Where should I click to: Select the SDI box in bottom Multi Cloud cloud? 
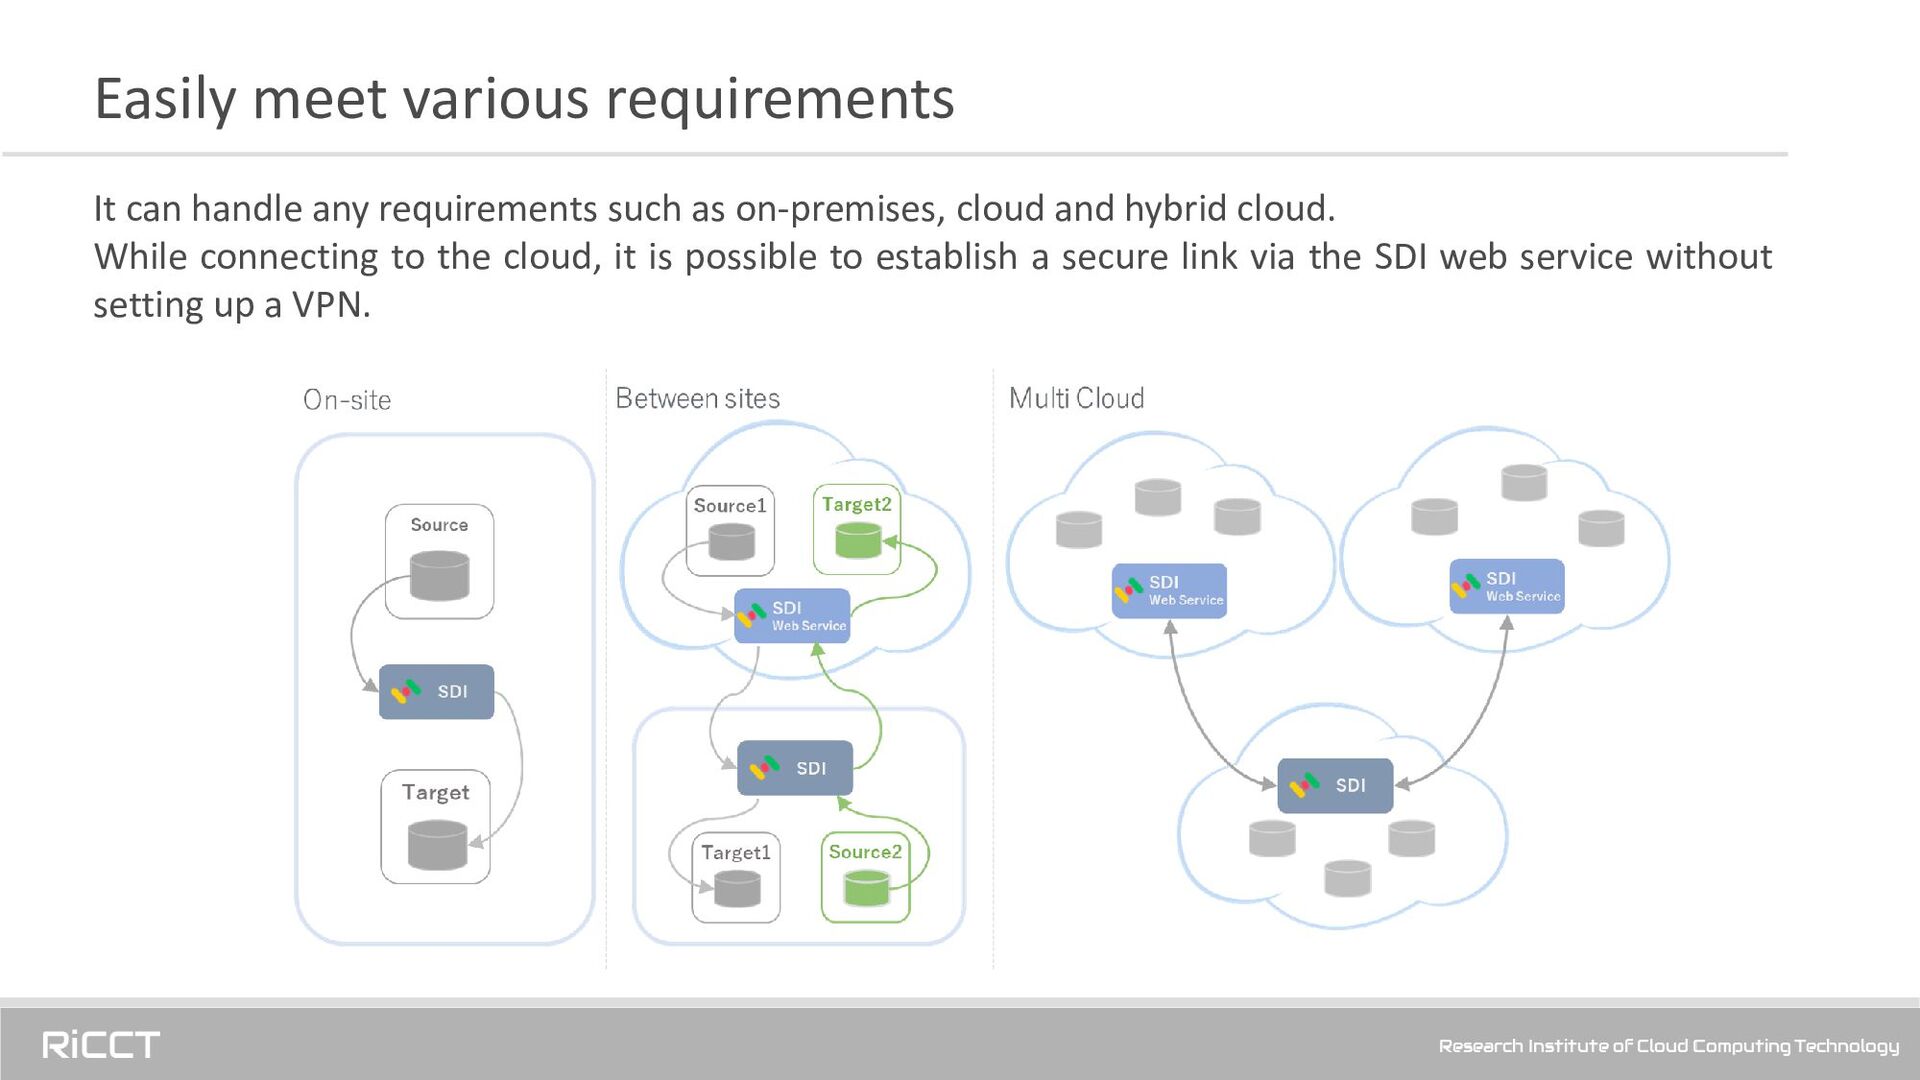pyautogui.click(x=1335, y=786)
